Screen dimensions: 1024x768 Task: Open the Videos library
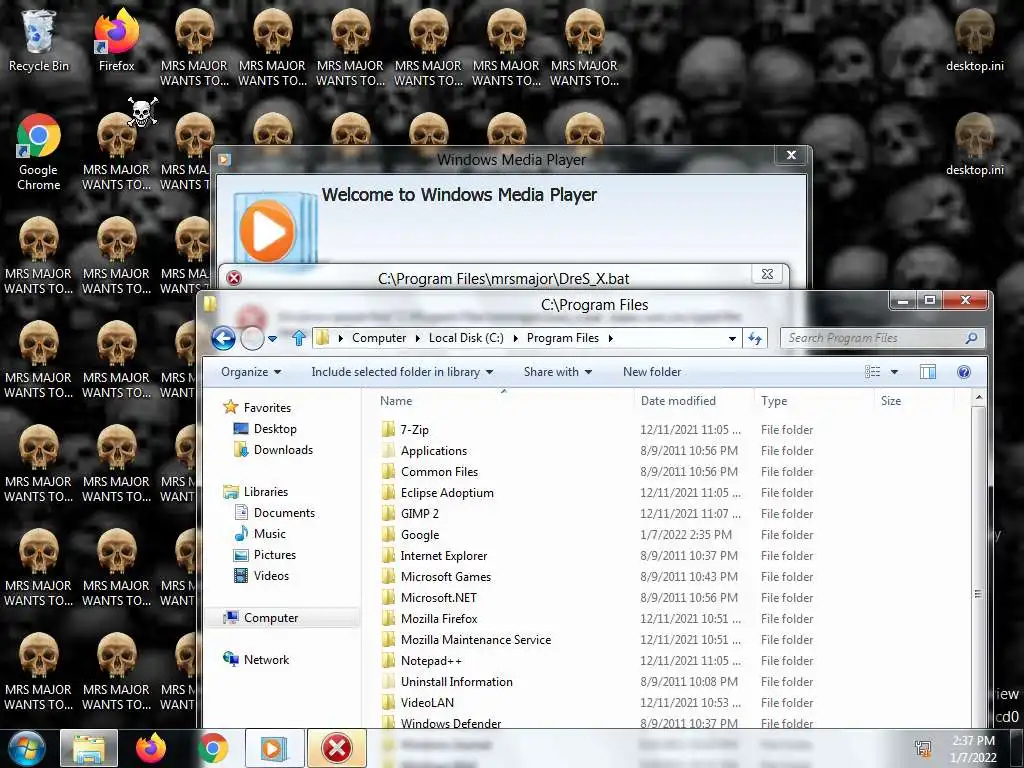(x=261, y=575)
